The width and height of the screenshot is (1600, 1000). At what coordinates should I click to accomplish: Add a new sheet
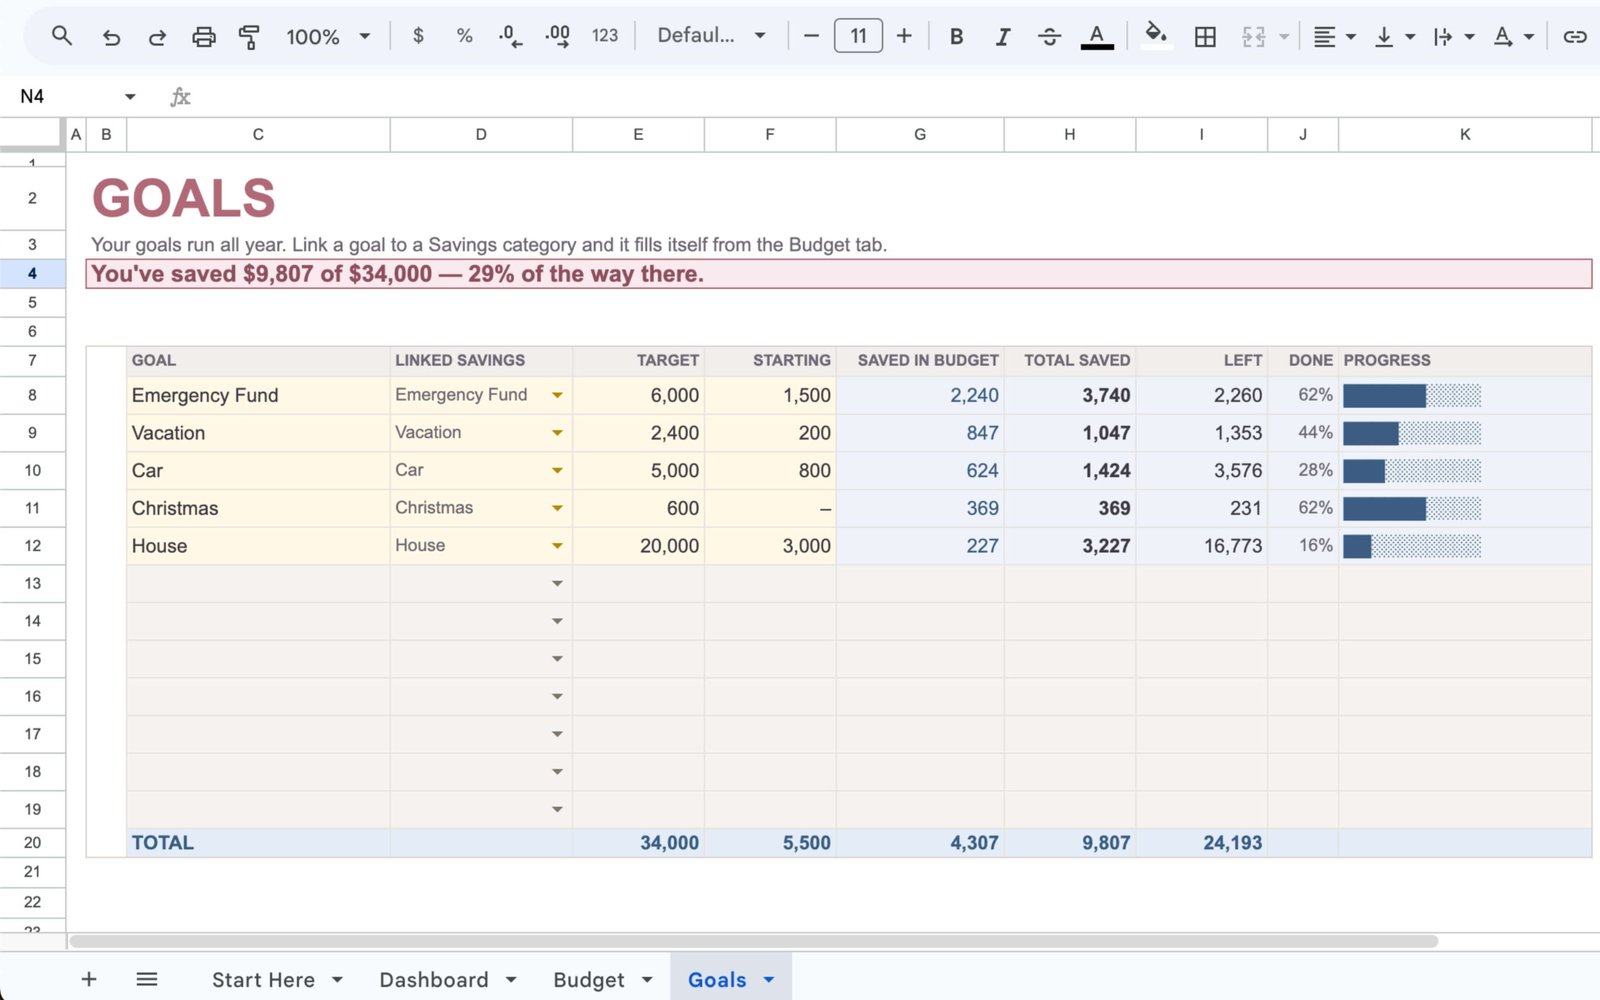(x=89, y=979)
